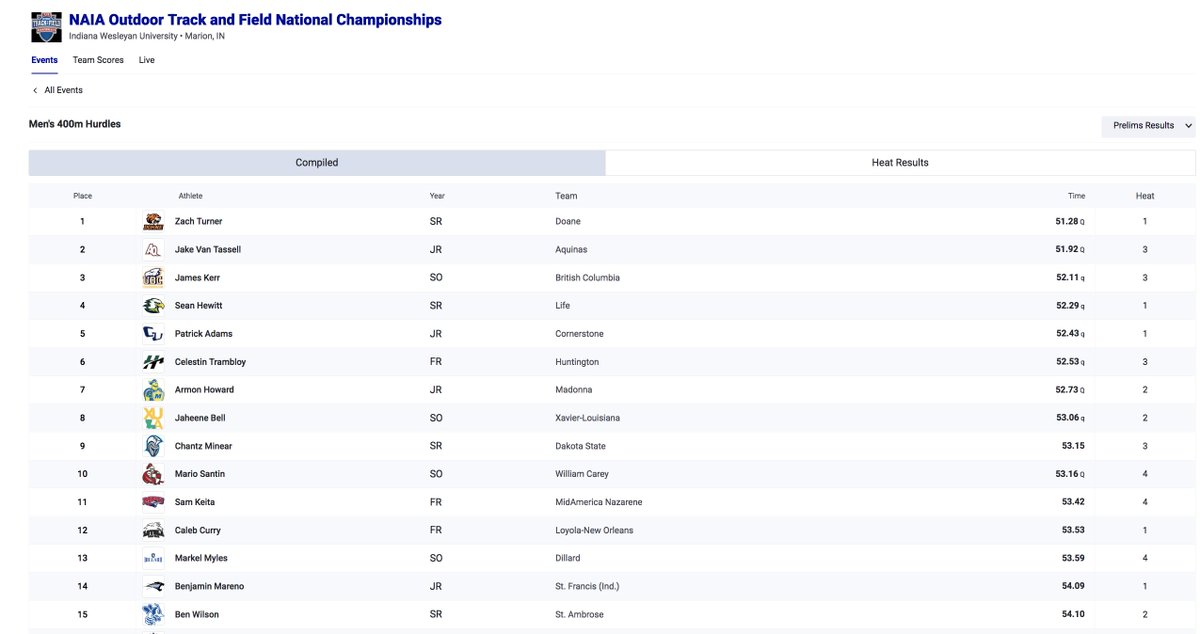
Task: Click the Men's 400m Hurdles heading
Action: tap(75, 124)
